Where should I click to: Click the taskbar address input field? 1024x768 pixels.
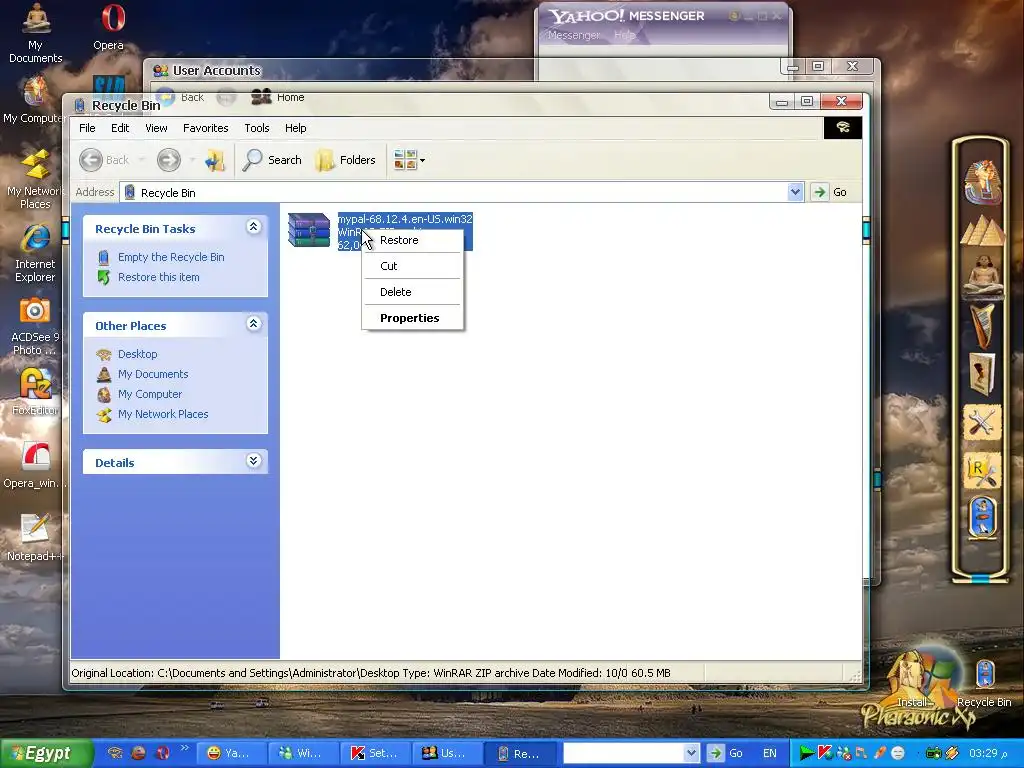click(x=624, y=753)
